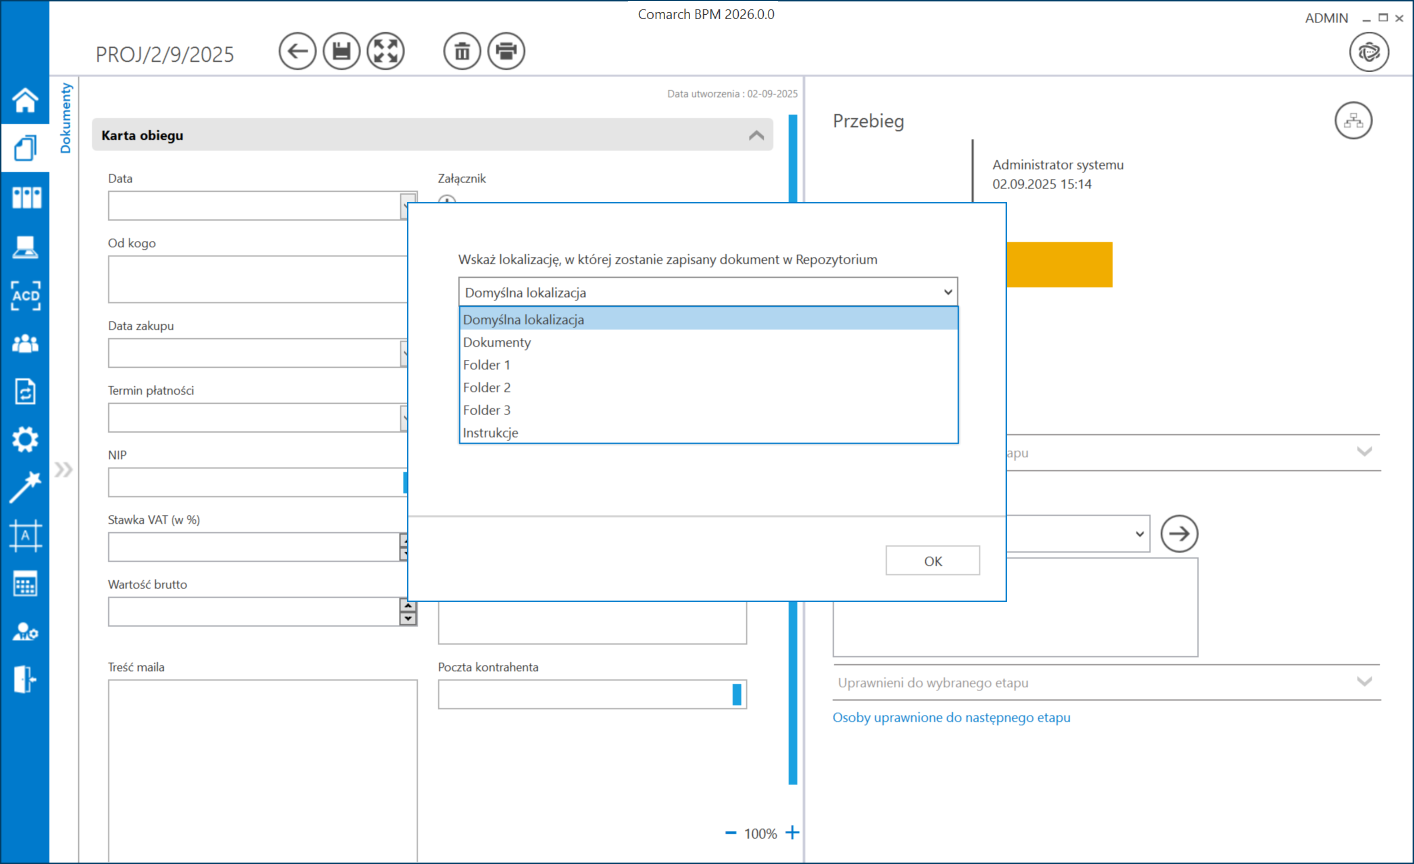Open the workflow diagram icon in Przebieg
The height and width of the screenshot is (864, 1414).
[1353, 121]
